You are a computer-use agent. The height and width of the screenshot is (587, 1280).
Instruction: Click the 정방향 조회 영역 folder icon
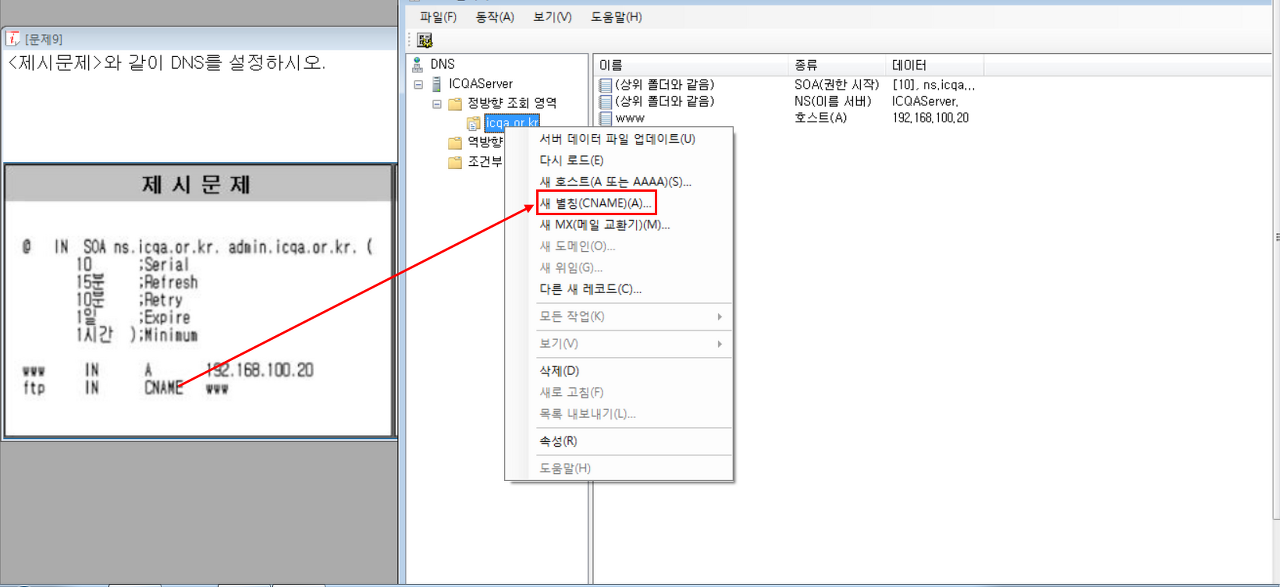(455, 103)
